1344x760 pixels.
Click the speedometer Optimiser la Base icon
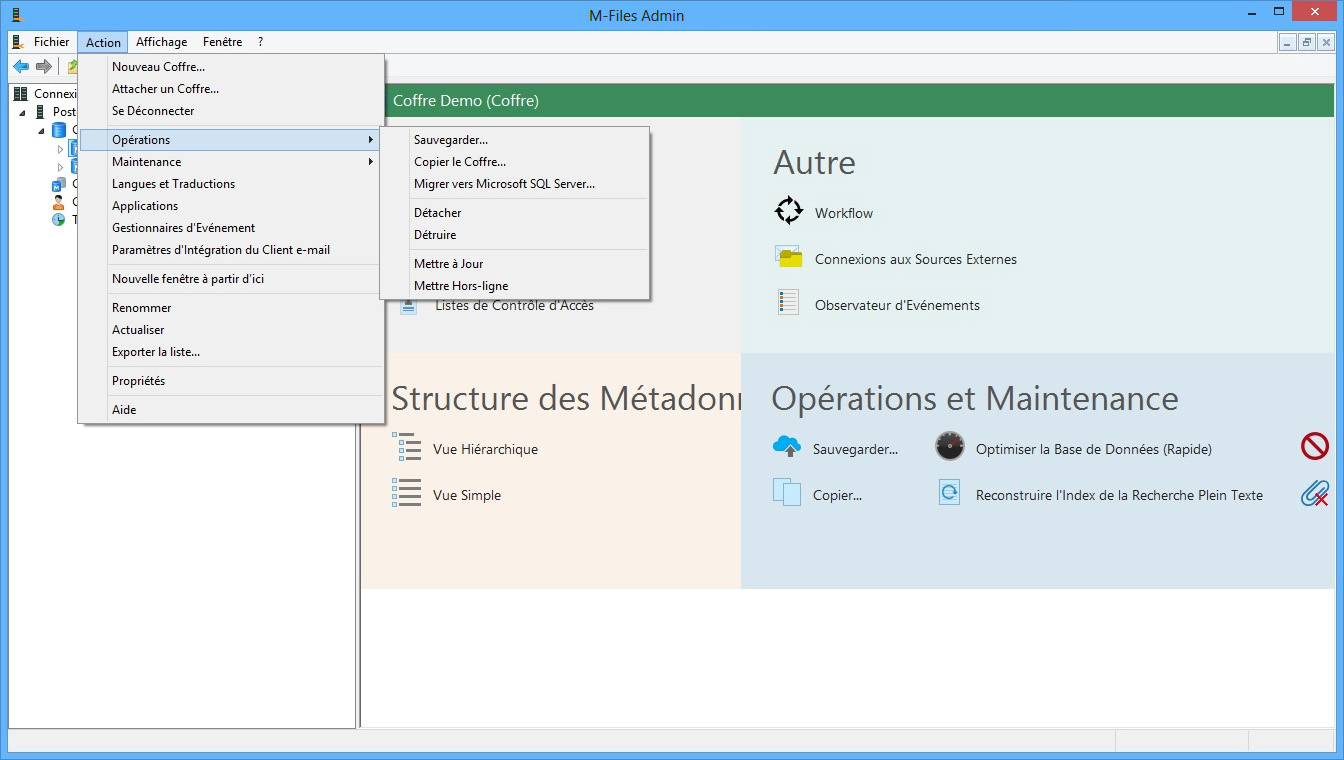tap(949, 447)
